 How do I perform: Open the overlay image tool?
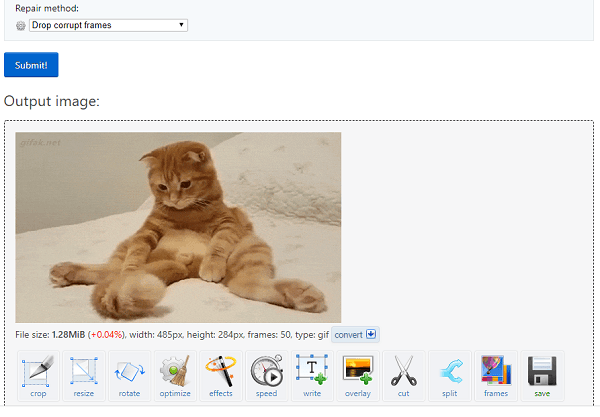[x=358, y=376]
